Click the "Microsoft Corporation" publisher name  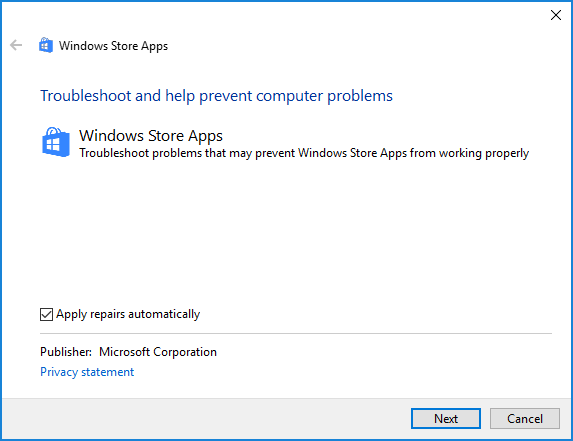(x=158, y=352)
